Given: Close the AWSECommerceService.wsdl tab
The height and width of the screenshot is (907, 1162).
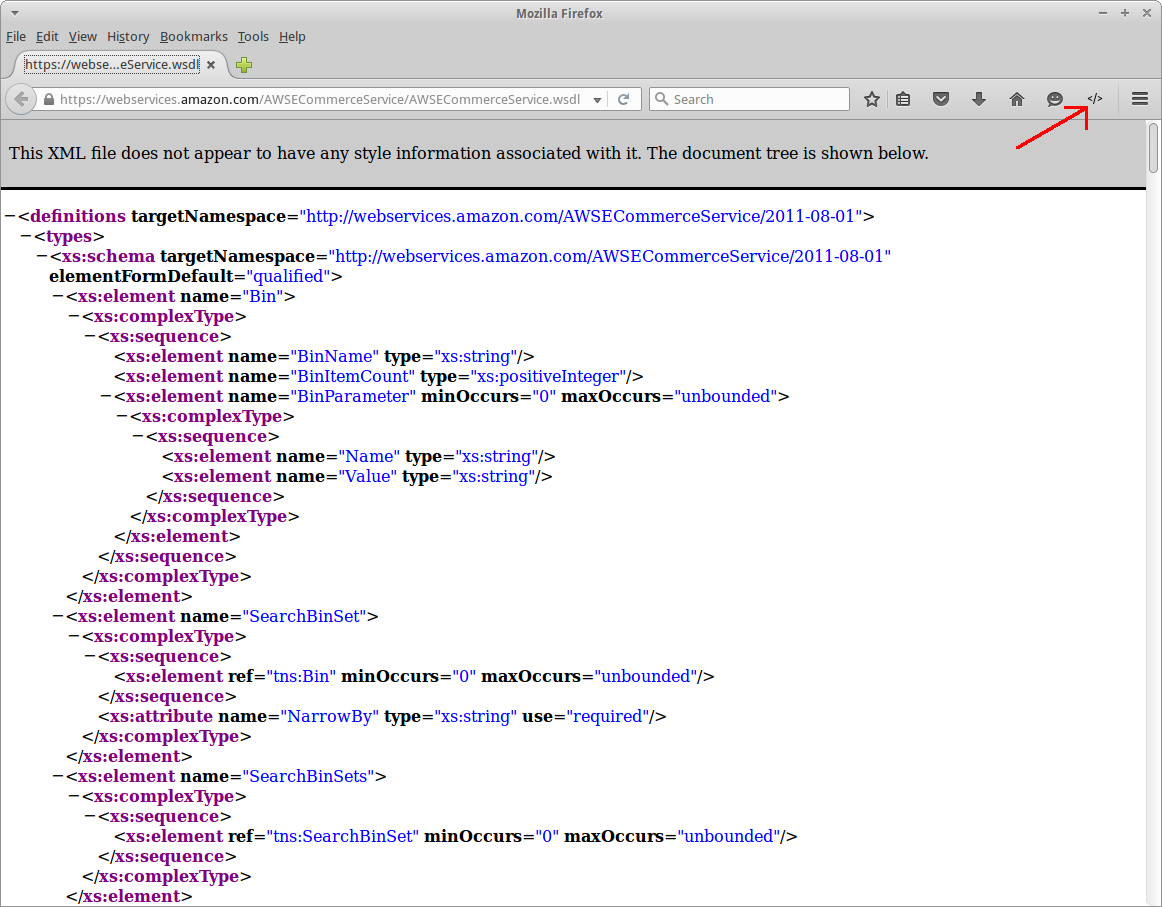Looking at the screenshot, I should (x=211, y=65).
